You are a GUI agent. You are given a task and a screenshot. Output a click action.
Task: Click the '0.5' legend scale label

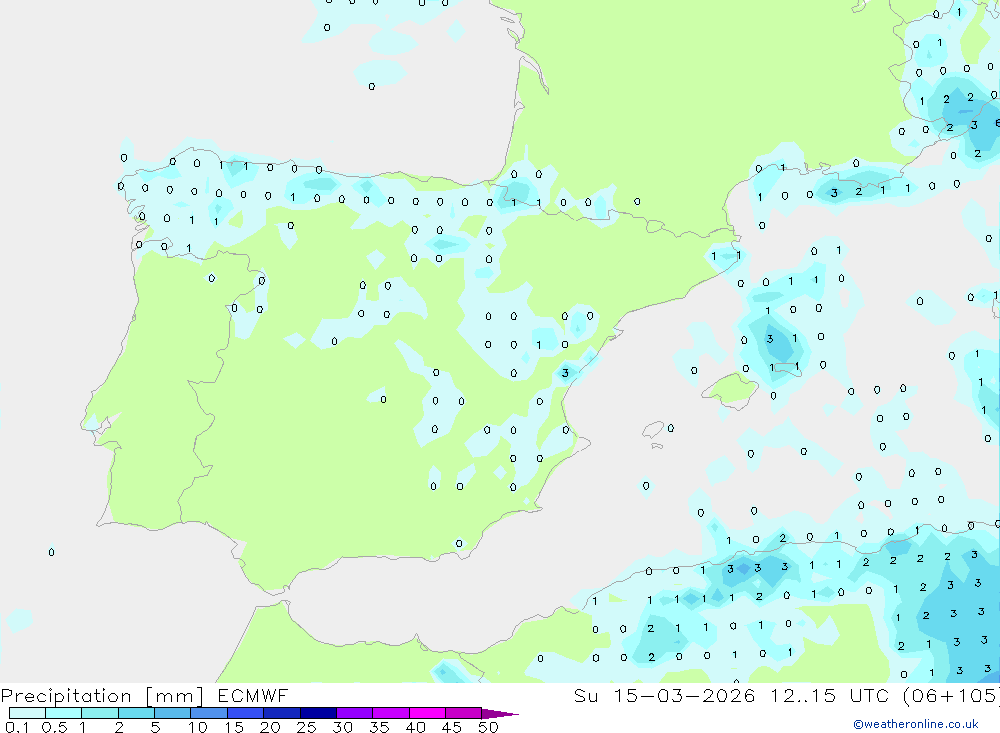[x=54, y=727]
